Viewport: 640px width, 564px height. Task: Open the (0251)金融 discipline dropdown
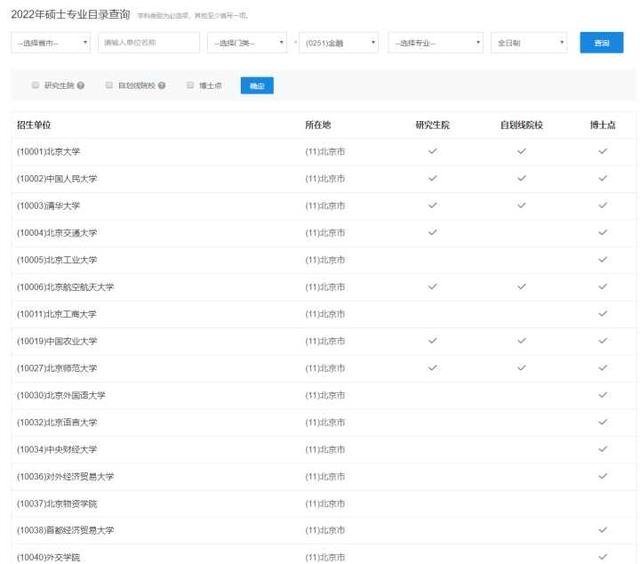click(x=339, y=42)
